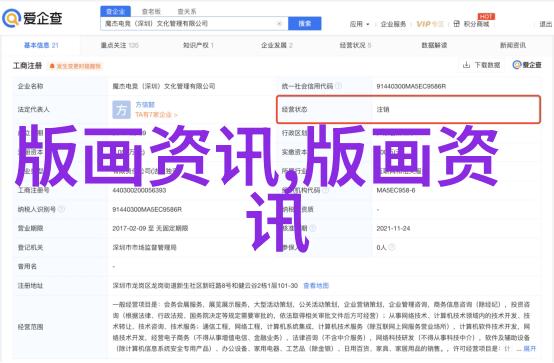Switch to the 查老板 search tab

pos(151,12)
